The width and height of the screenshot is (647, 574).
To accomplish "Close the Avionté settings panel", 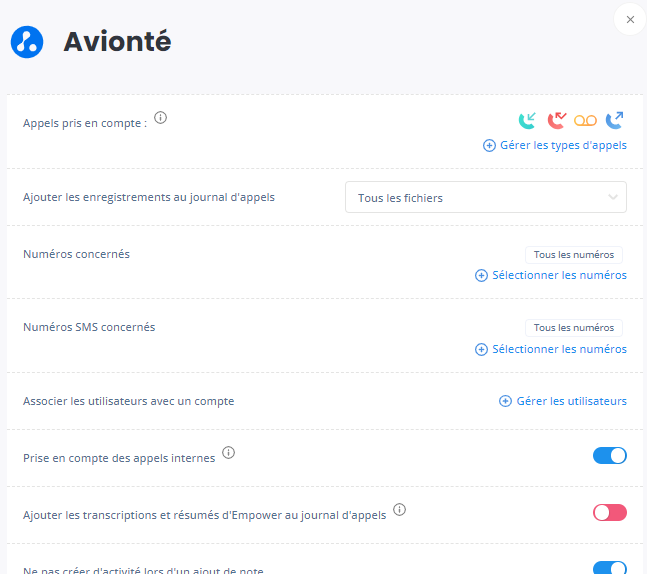I will [x=630, y=19].
